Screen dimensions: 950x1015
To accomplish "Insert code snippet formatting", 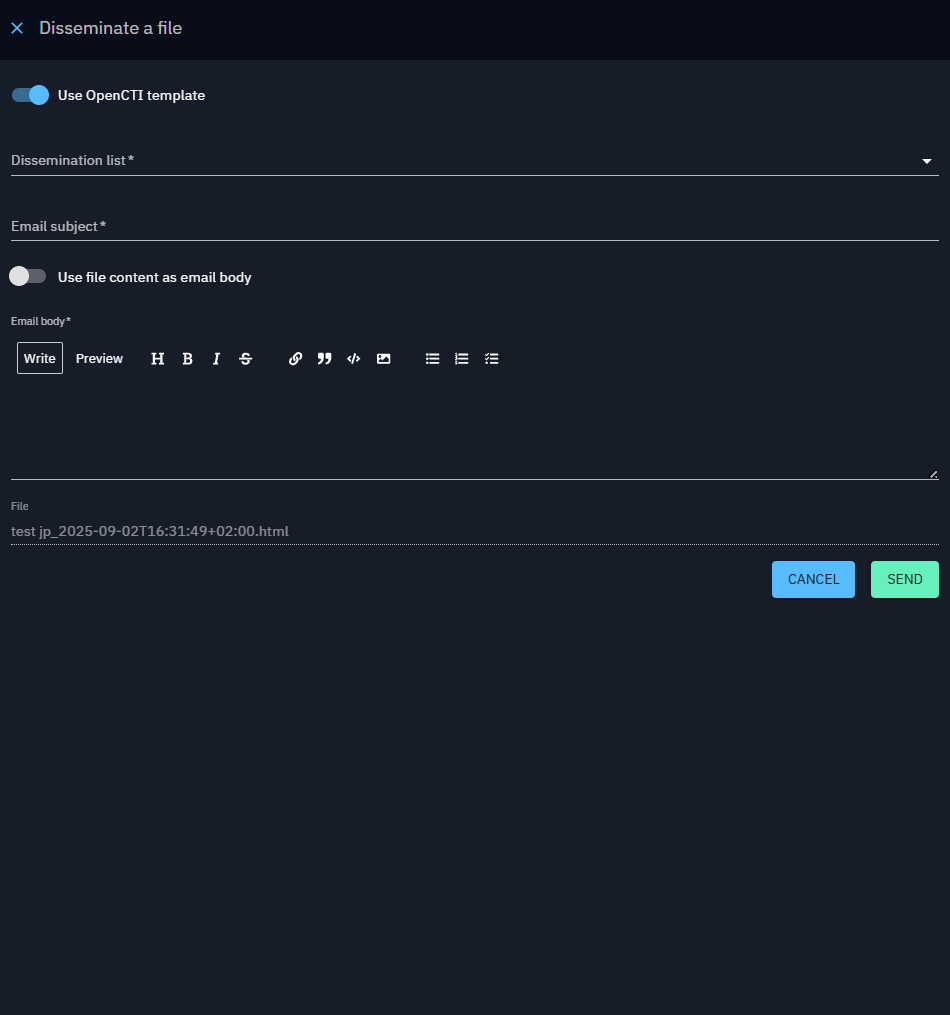I will coord(353,359).
